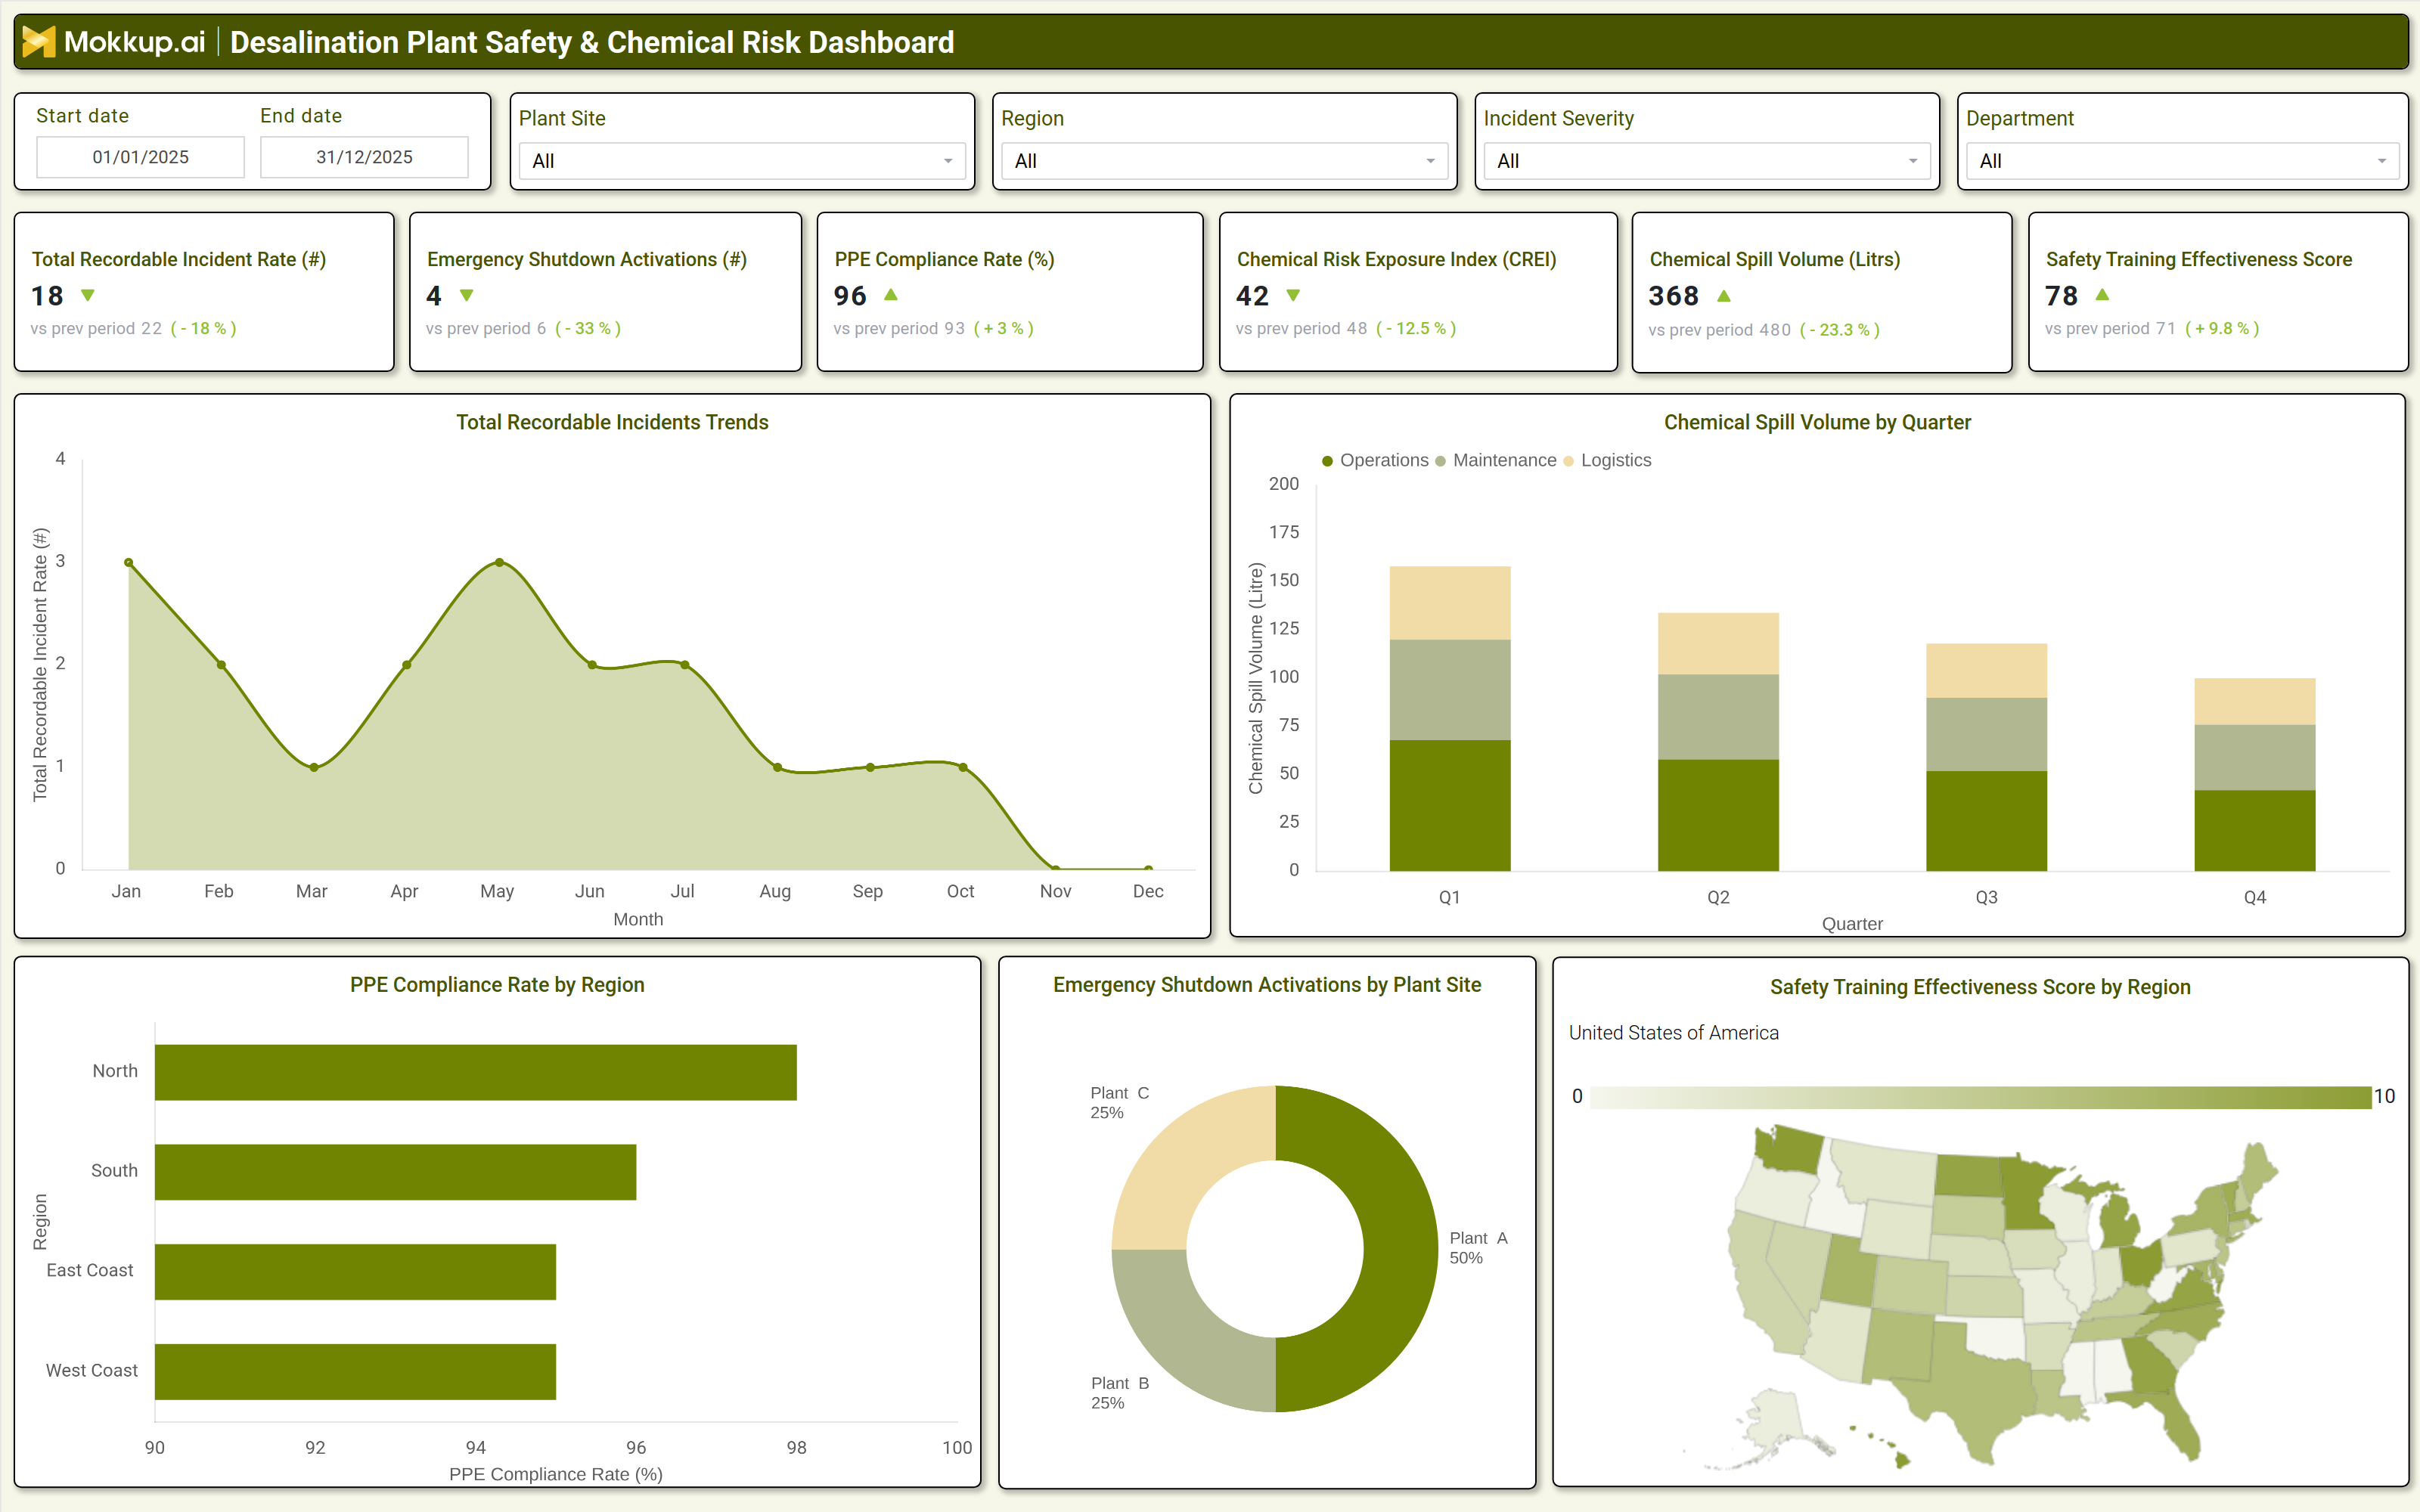Open the Region filter dropdown

[1224, 161]
